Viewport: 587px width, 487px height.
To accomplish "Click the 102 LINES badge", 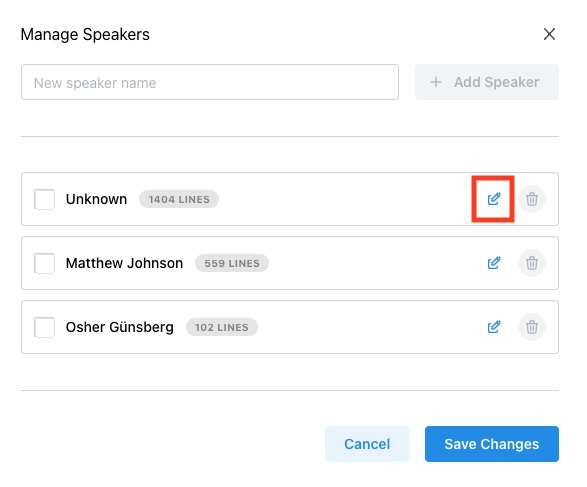I will point(222,327).
